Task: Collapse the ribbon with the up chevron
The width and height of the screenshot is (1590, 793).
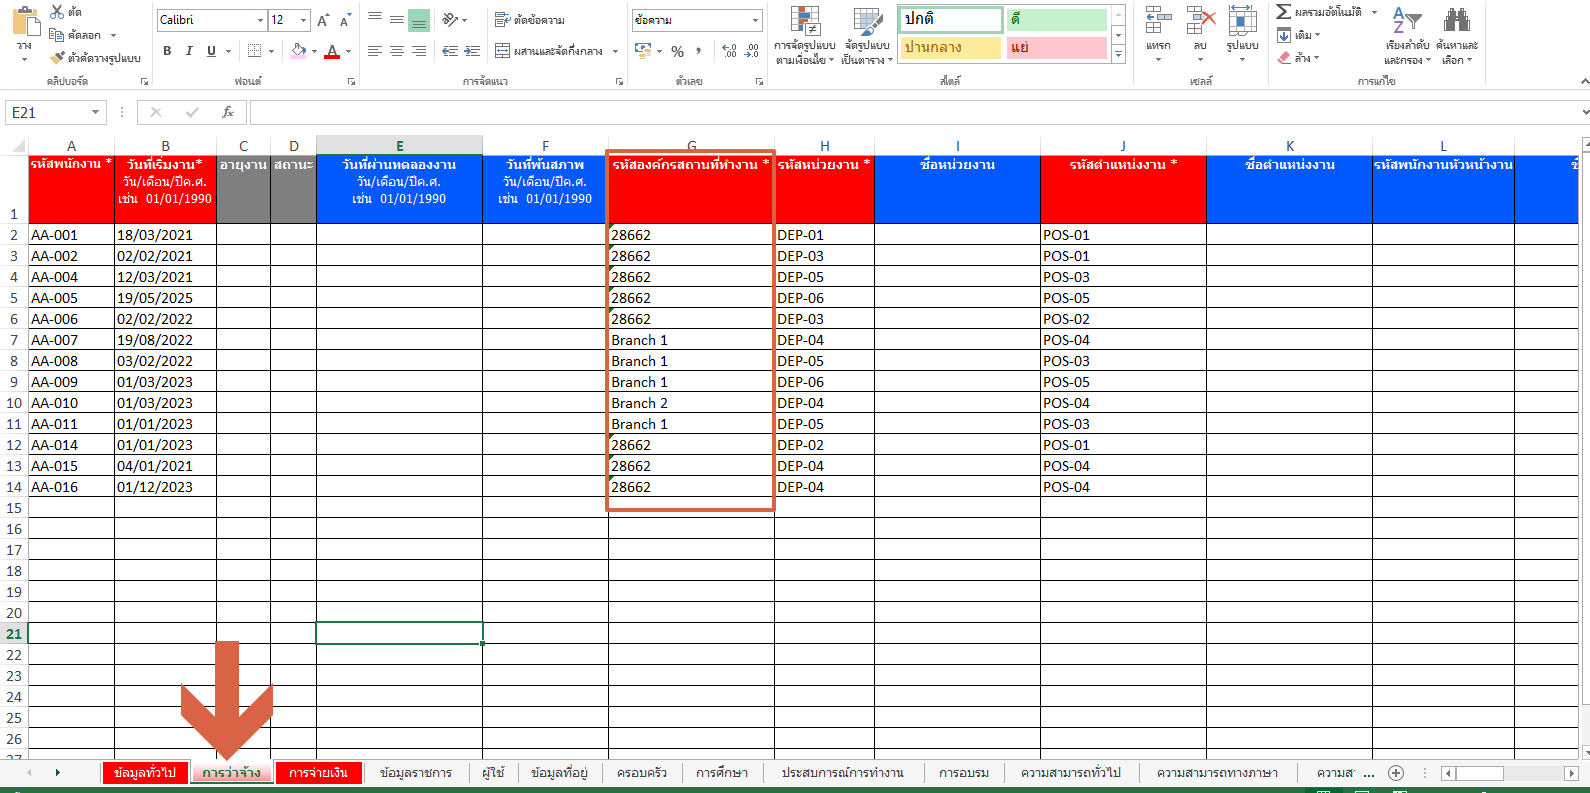Action: click(x=1584, y=81)
